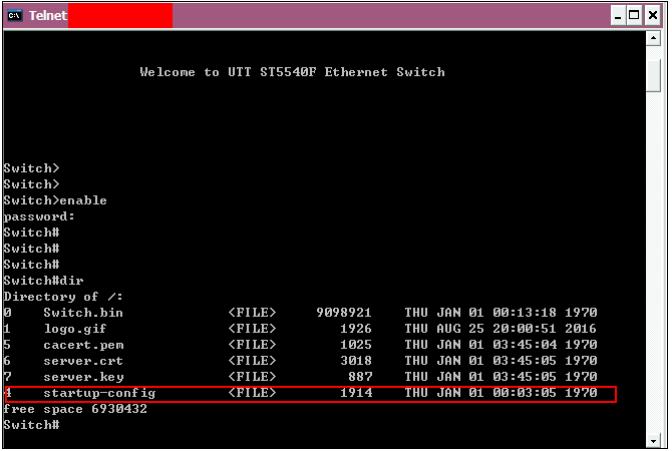Close the Telnet window
The height and width of the screenshot is (451, 672).
pyautogui.click(x=653, y=16)
